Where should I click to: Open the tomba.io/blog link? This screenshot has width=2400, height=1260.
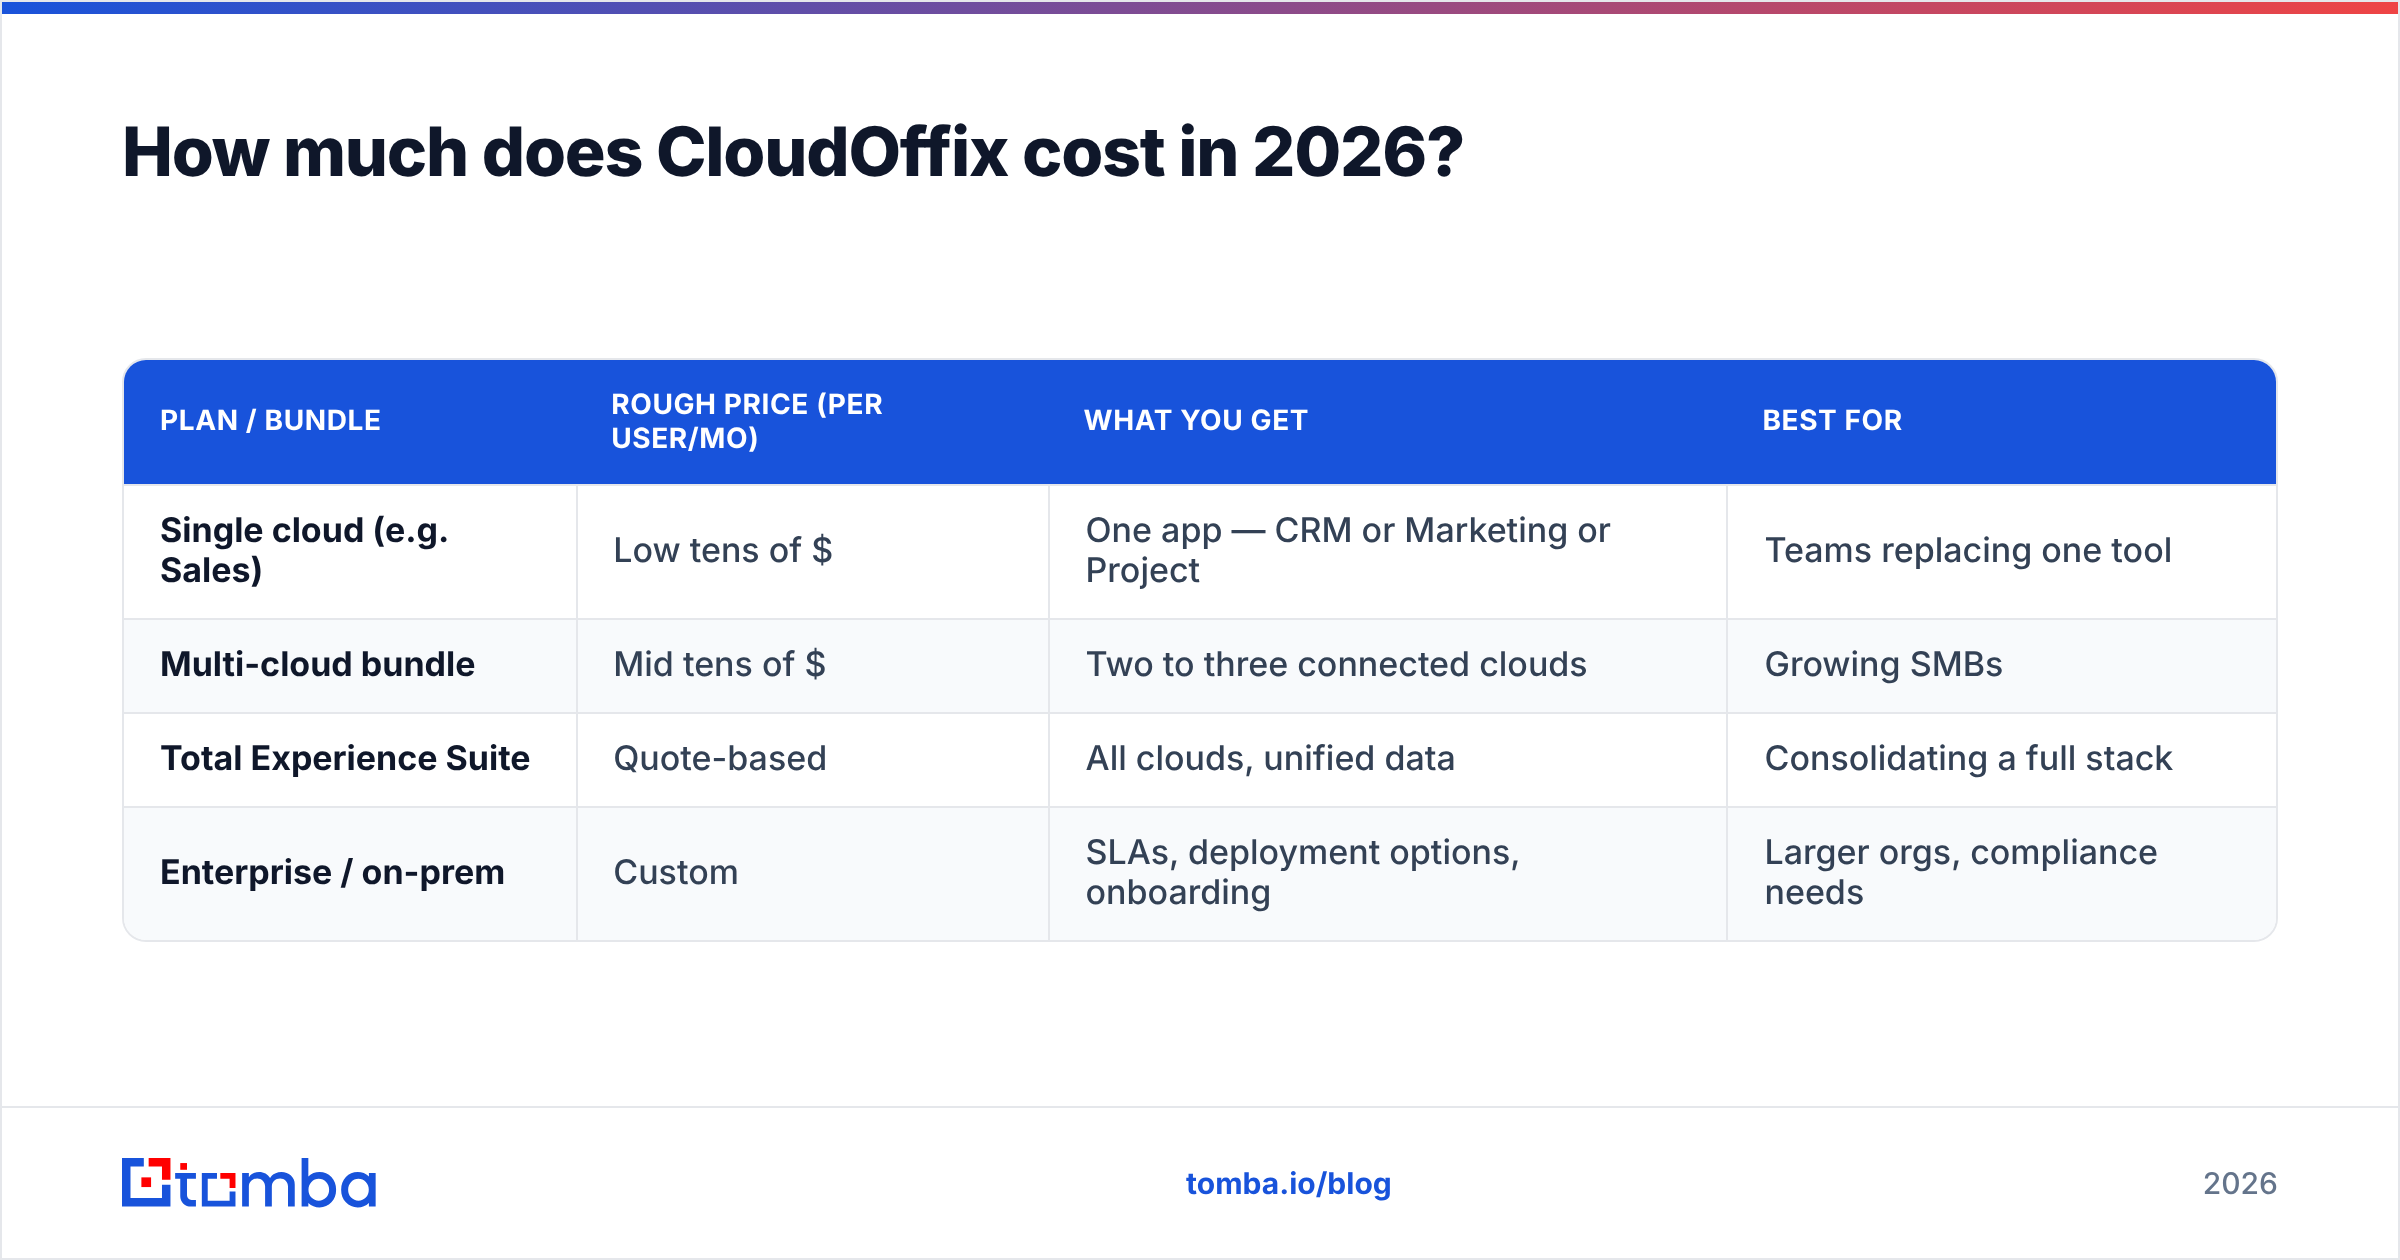(1288, 1184)
